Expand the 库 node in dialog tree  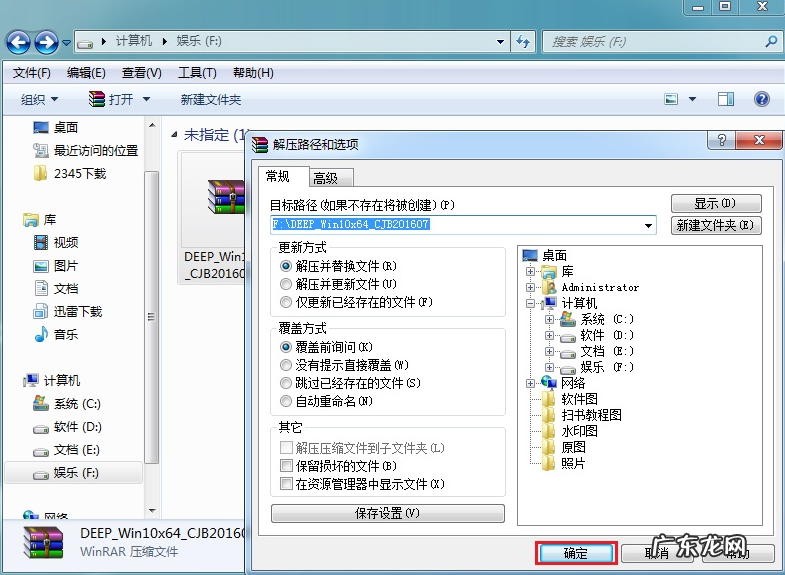point(531,271)
